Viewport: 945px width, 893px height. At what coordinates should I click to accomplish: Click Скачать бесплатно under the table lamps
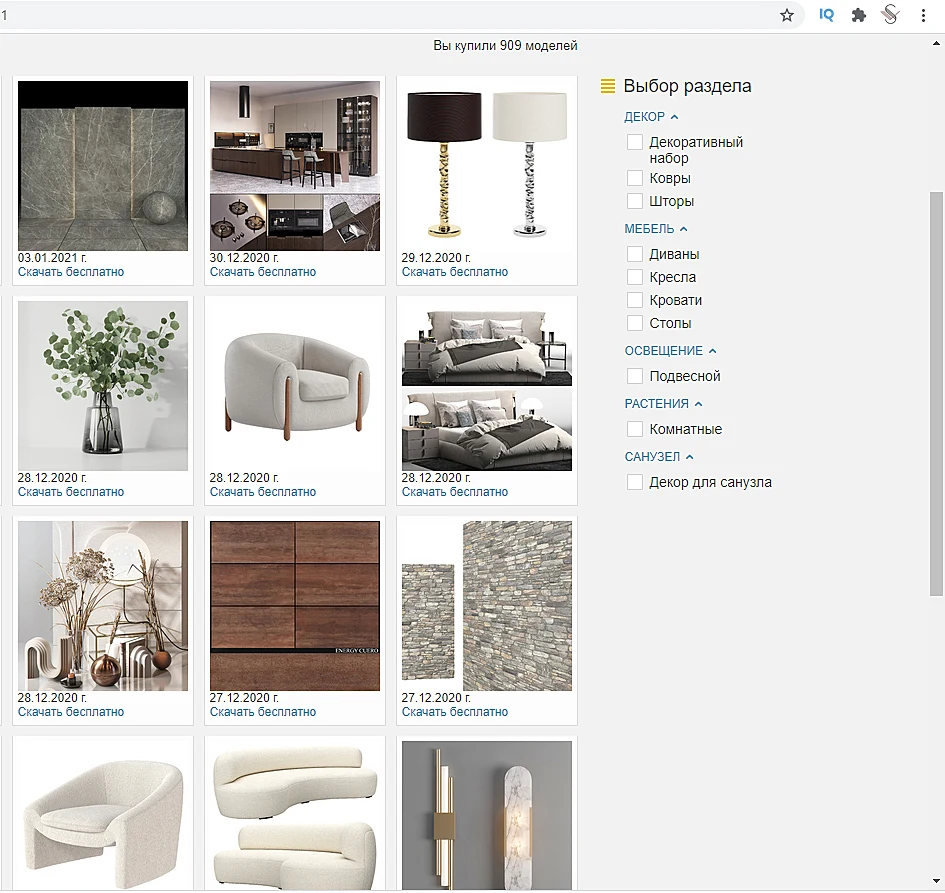coord(454,272)
